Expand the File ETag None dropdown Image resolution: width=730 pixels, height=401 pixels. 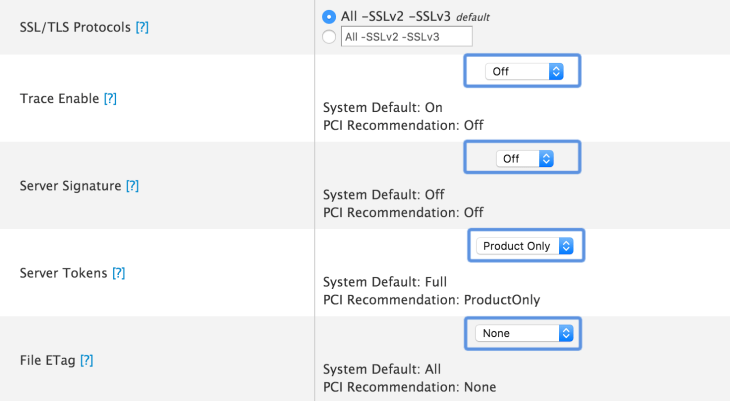point(523,333)
